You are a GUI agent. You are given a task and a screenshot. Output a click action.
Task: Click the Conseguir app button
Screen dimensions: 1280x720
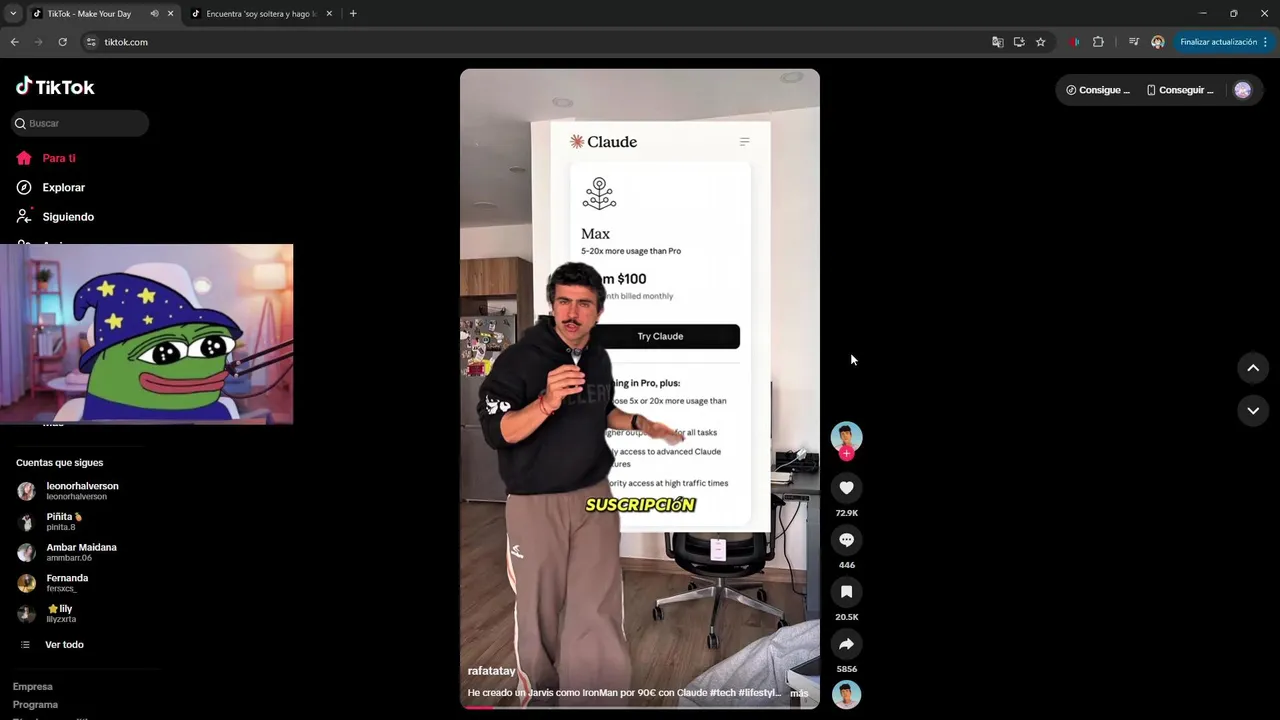pyautogui.click(x=1180, y=90)
